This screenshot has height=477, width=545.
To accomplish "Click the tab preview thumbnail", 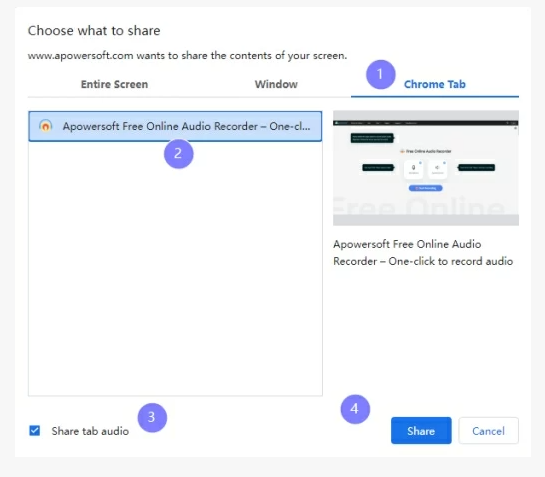I will pyautogui.click(x=426, y=168).
